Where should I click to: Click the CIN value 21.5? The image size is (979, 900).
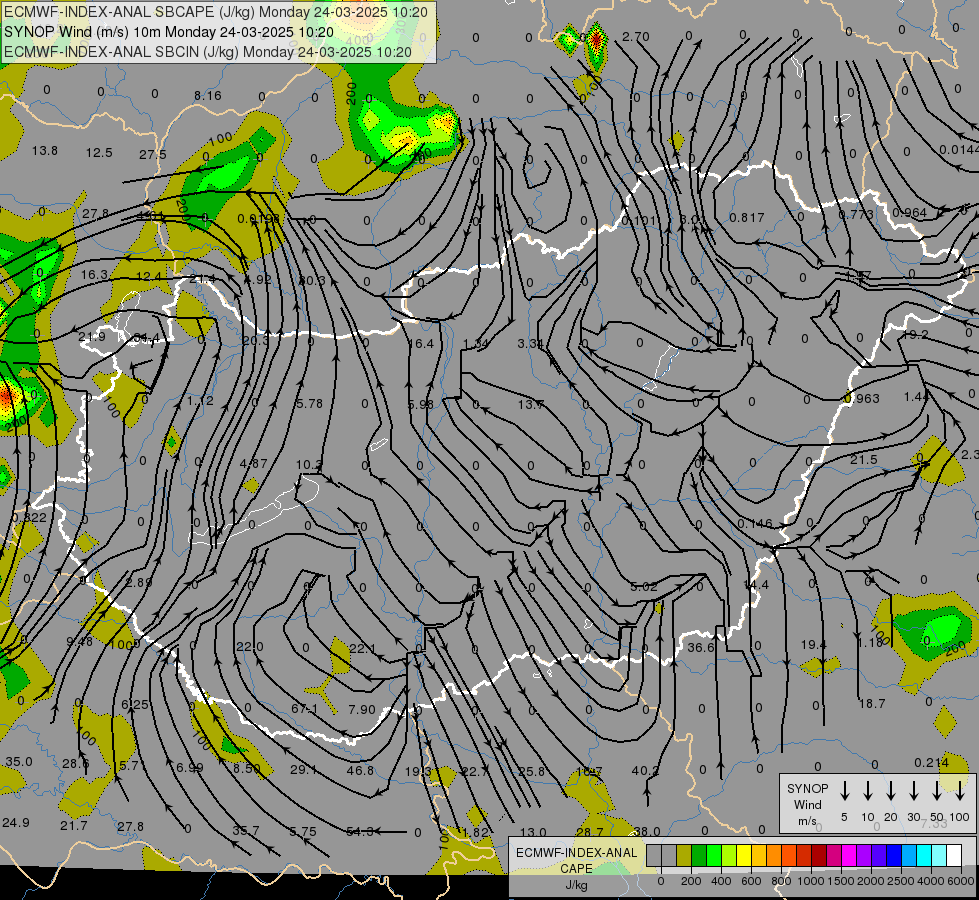tap(864, 460)
